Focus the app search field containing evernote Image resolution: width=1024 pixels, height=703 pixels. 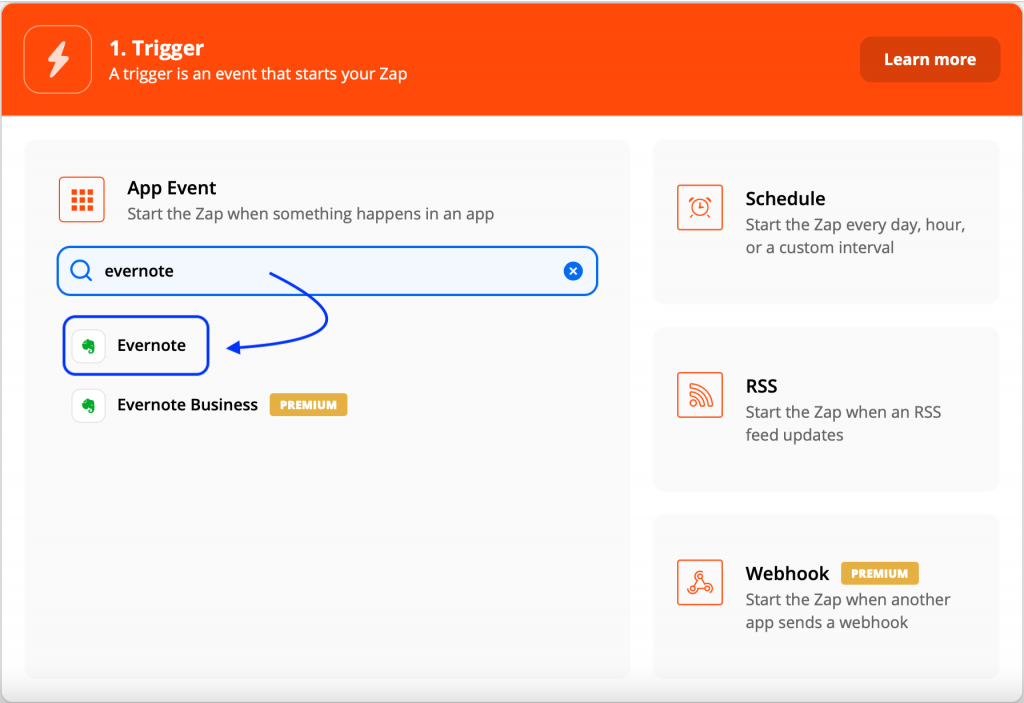click(327, 270)
